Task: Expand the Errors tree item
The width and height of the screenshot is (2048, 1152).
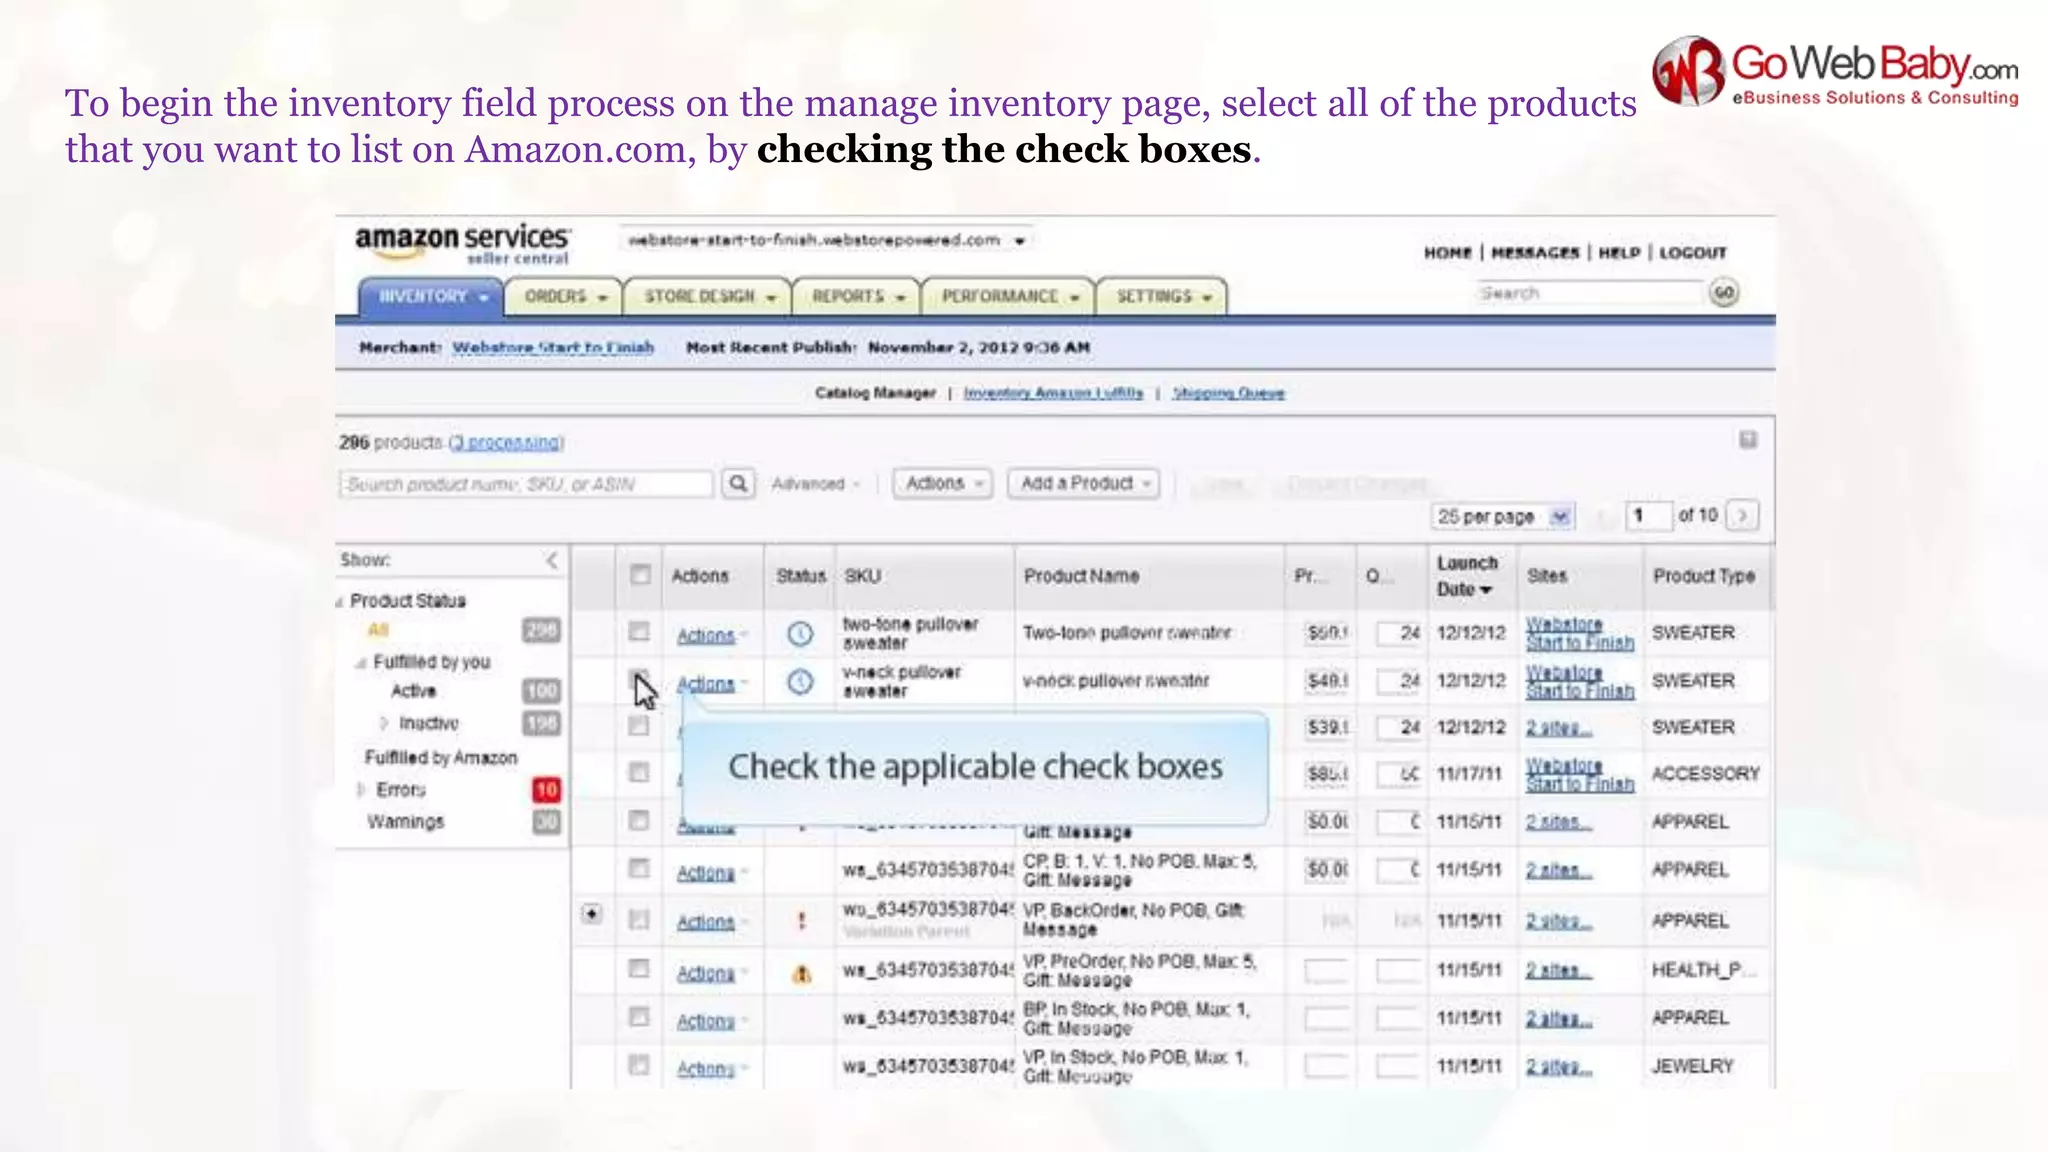Action: coord(360,790)
